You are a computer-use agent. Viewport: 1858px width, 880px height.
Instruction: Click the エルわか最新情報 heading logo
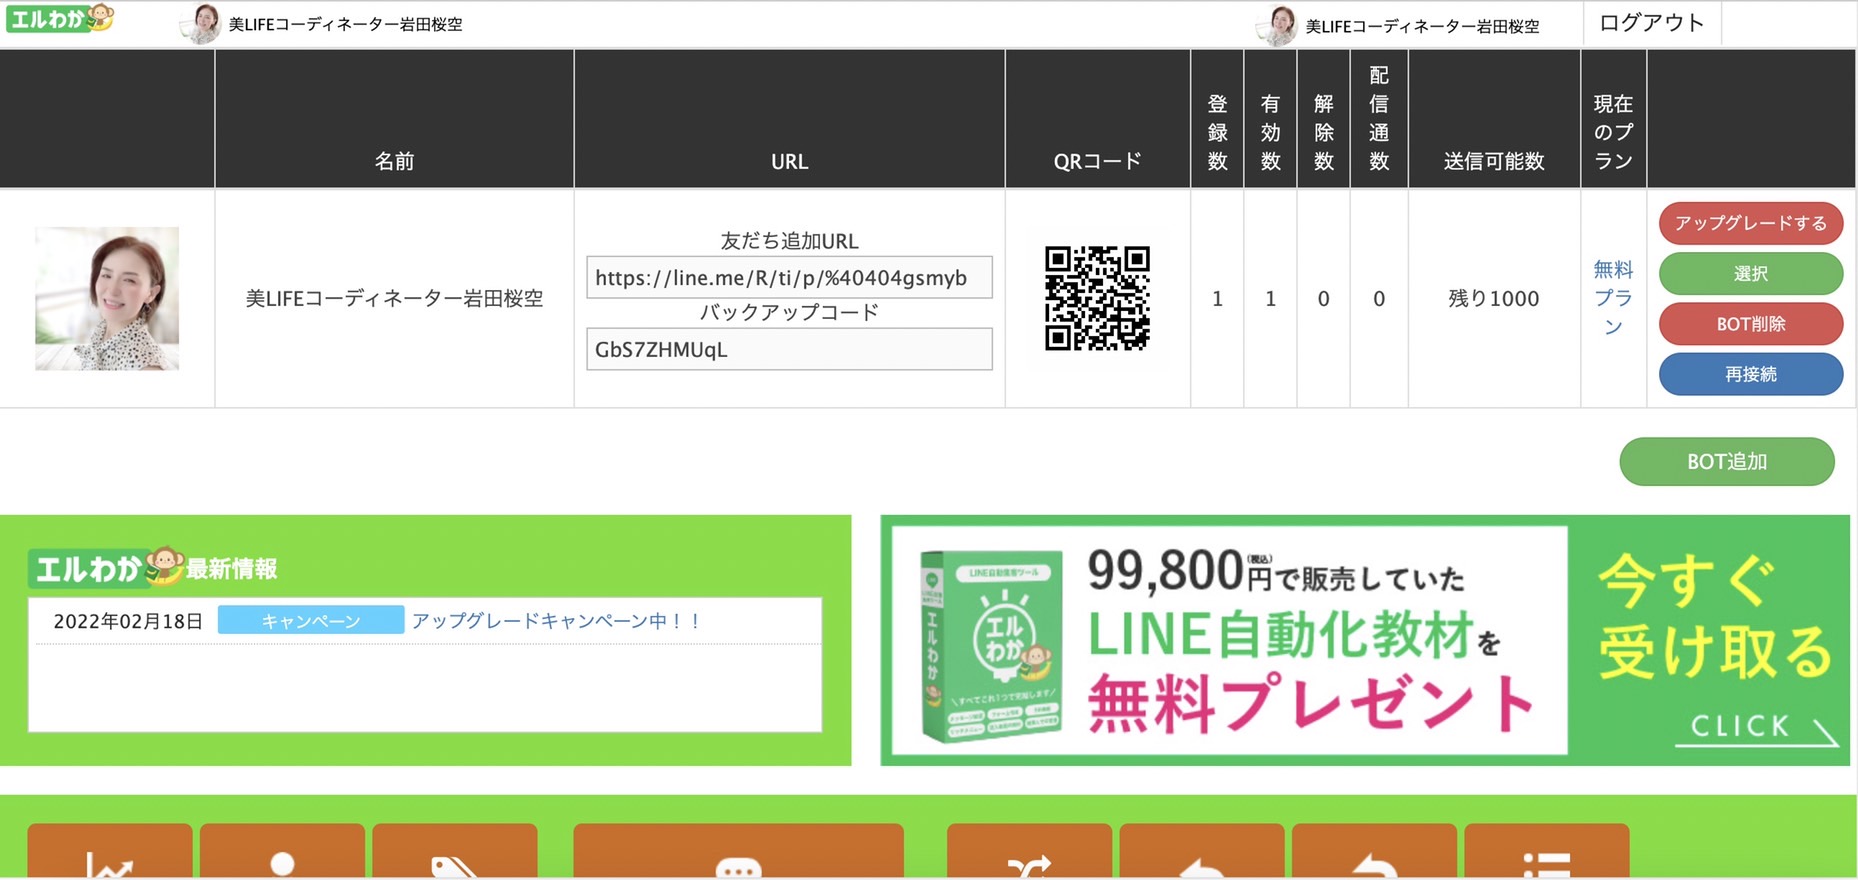point(153,568)
